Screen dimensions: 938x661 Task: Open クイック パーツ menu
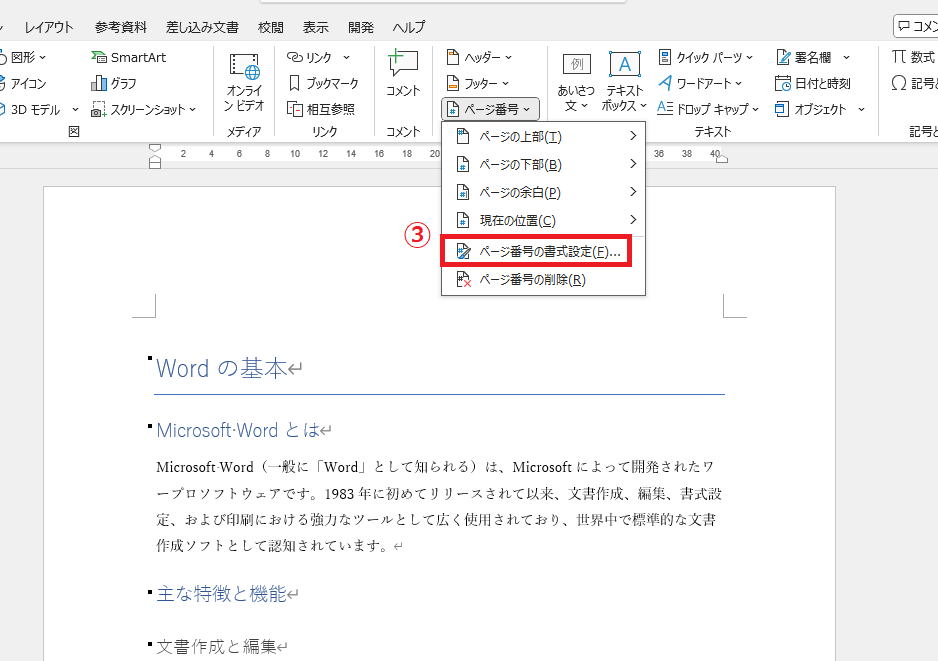pyautogui.click(x=705, y=57)
